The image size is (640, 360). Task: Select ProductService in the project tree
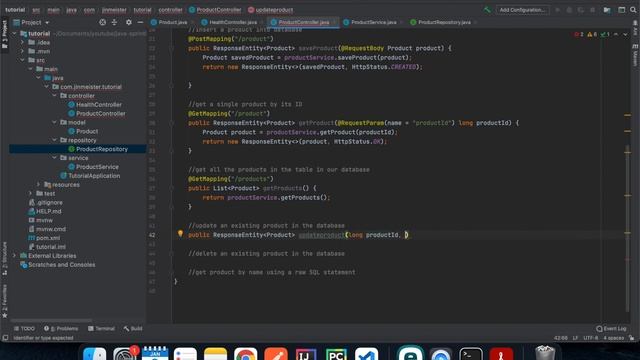97,167
